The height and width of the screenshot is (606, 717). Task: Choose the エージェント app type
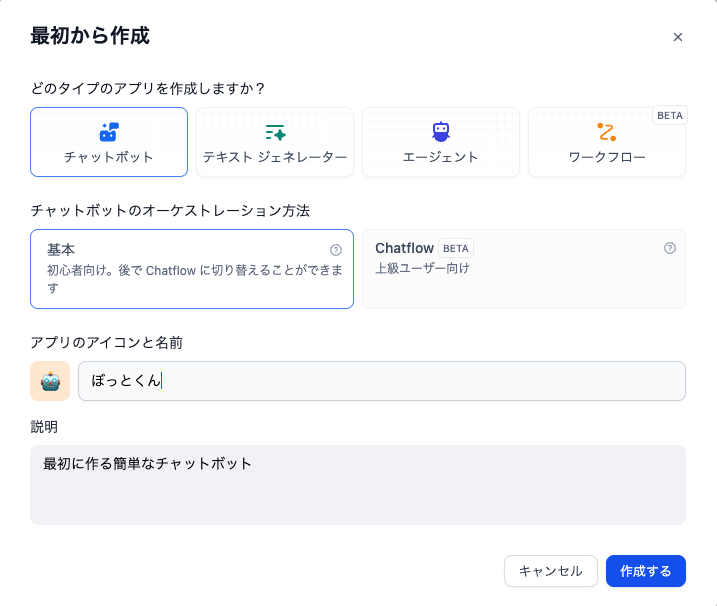pyautogui.click(x=441, y=142)
